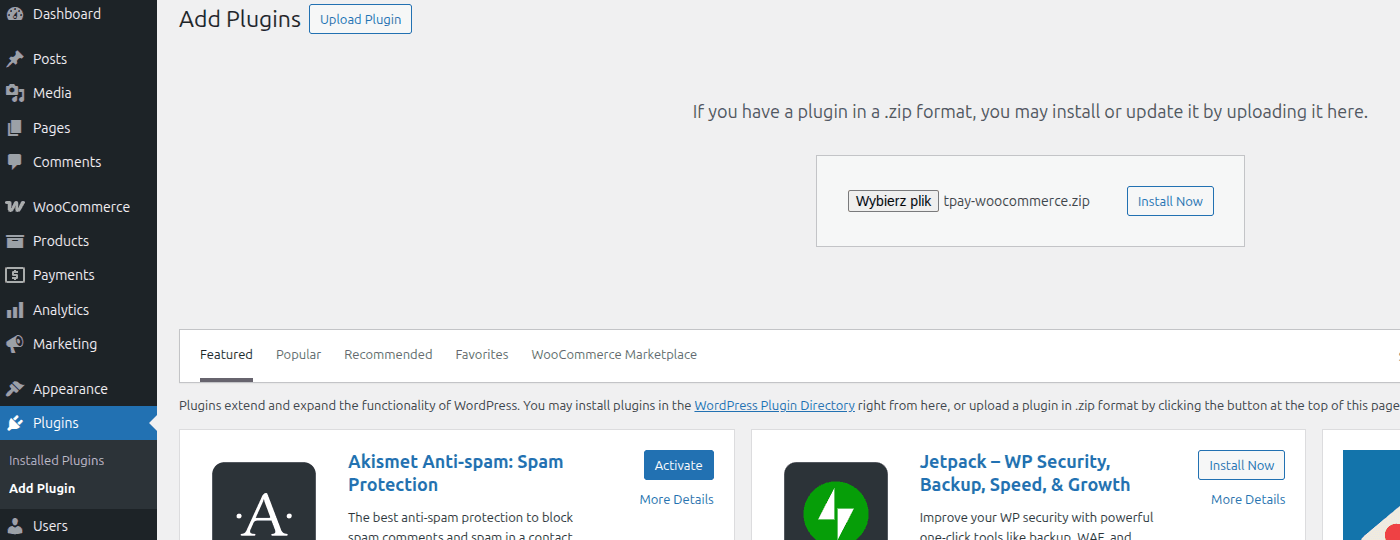
Task: Click the Dashboard gauge icon in sidebar
Action: 15,14
